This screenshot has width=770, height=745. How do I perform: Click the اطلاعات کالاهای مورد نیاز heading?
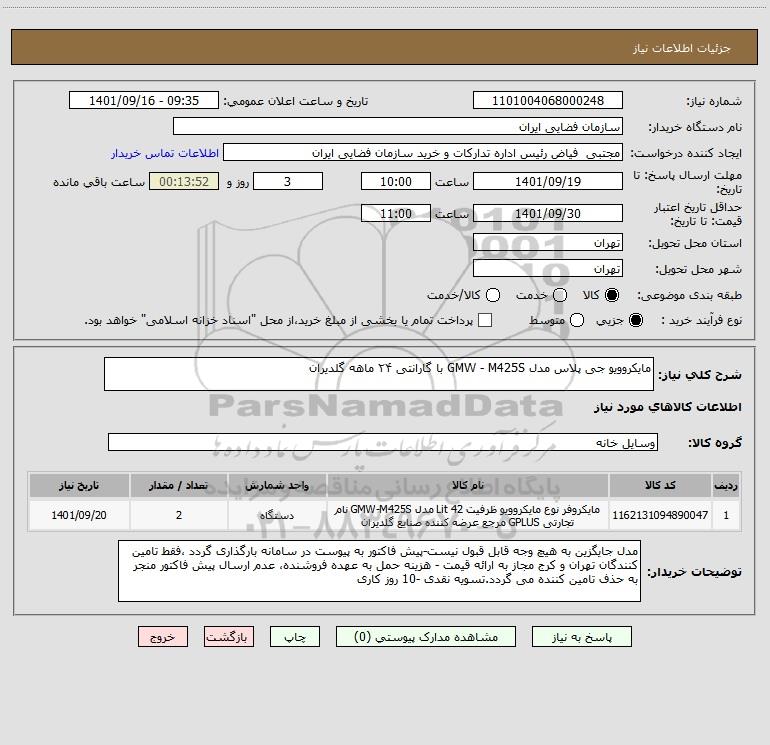[x=668, y=407]
